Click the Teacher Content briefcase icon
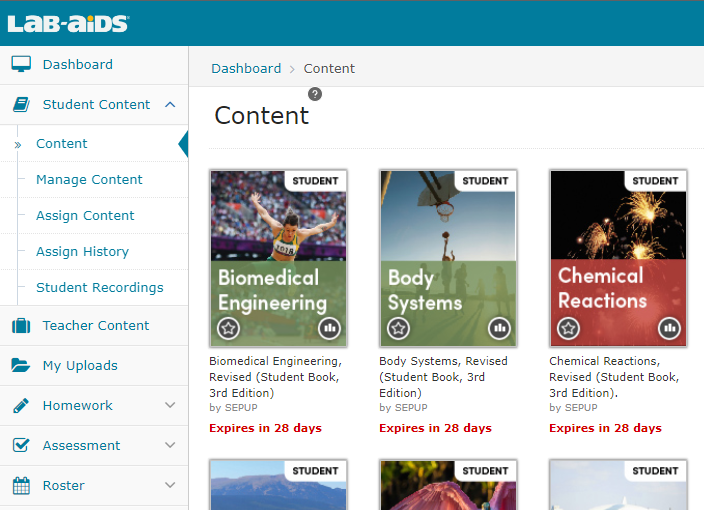The height and width of the screenshot is (510, 704). (x=21, y=326)
